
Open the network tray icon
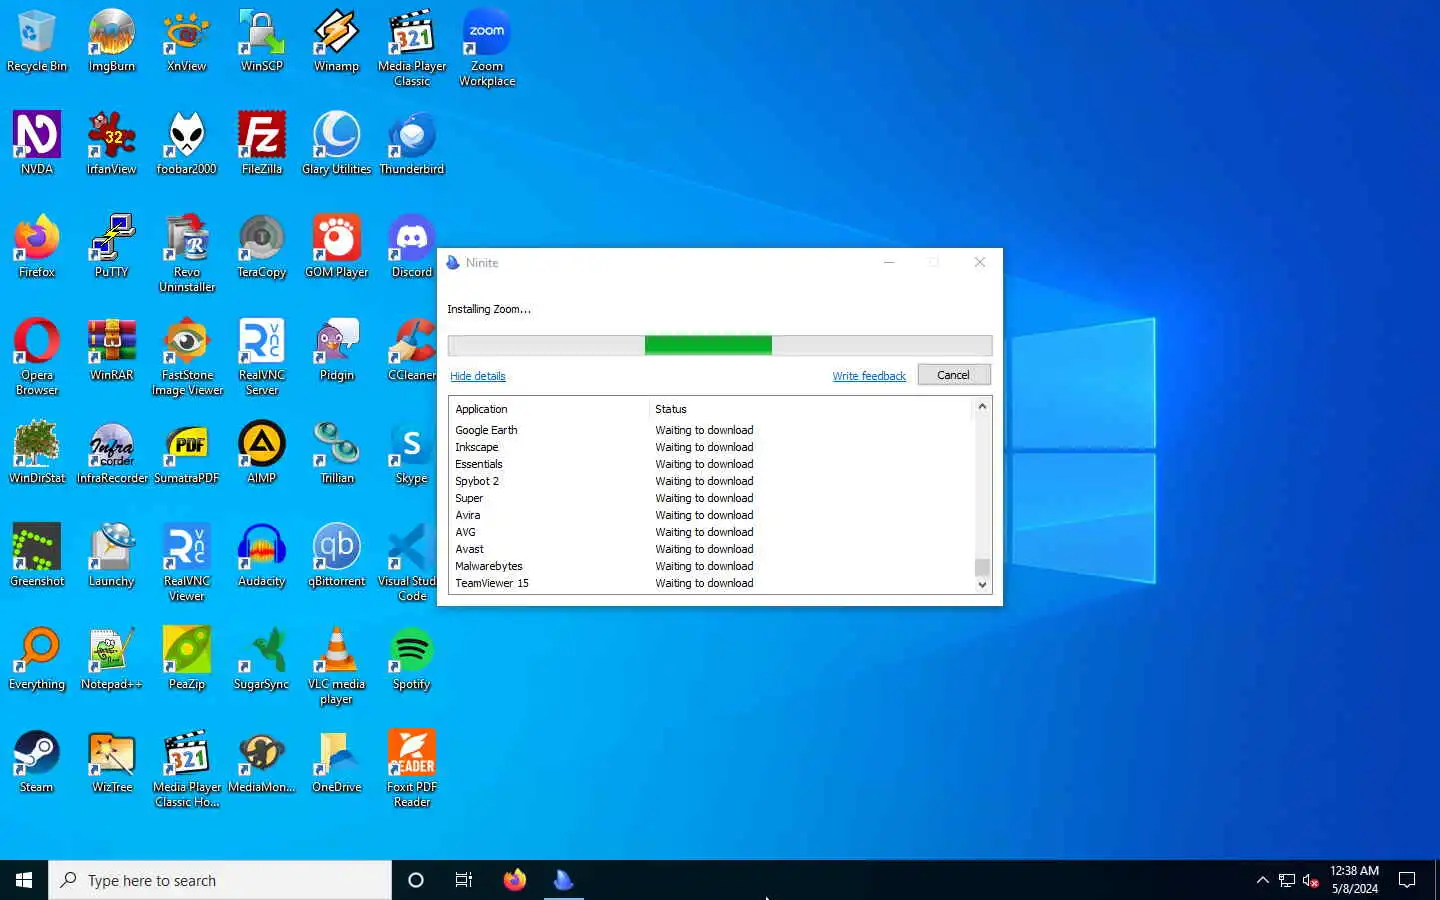[1287, 880]
